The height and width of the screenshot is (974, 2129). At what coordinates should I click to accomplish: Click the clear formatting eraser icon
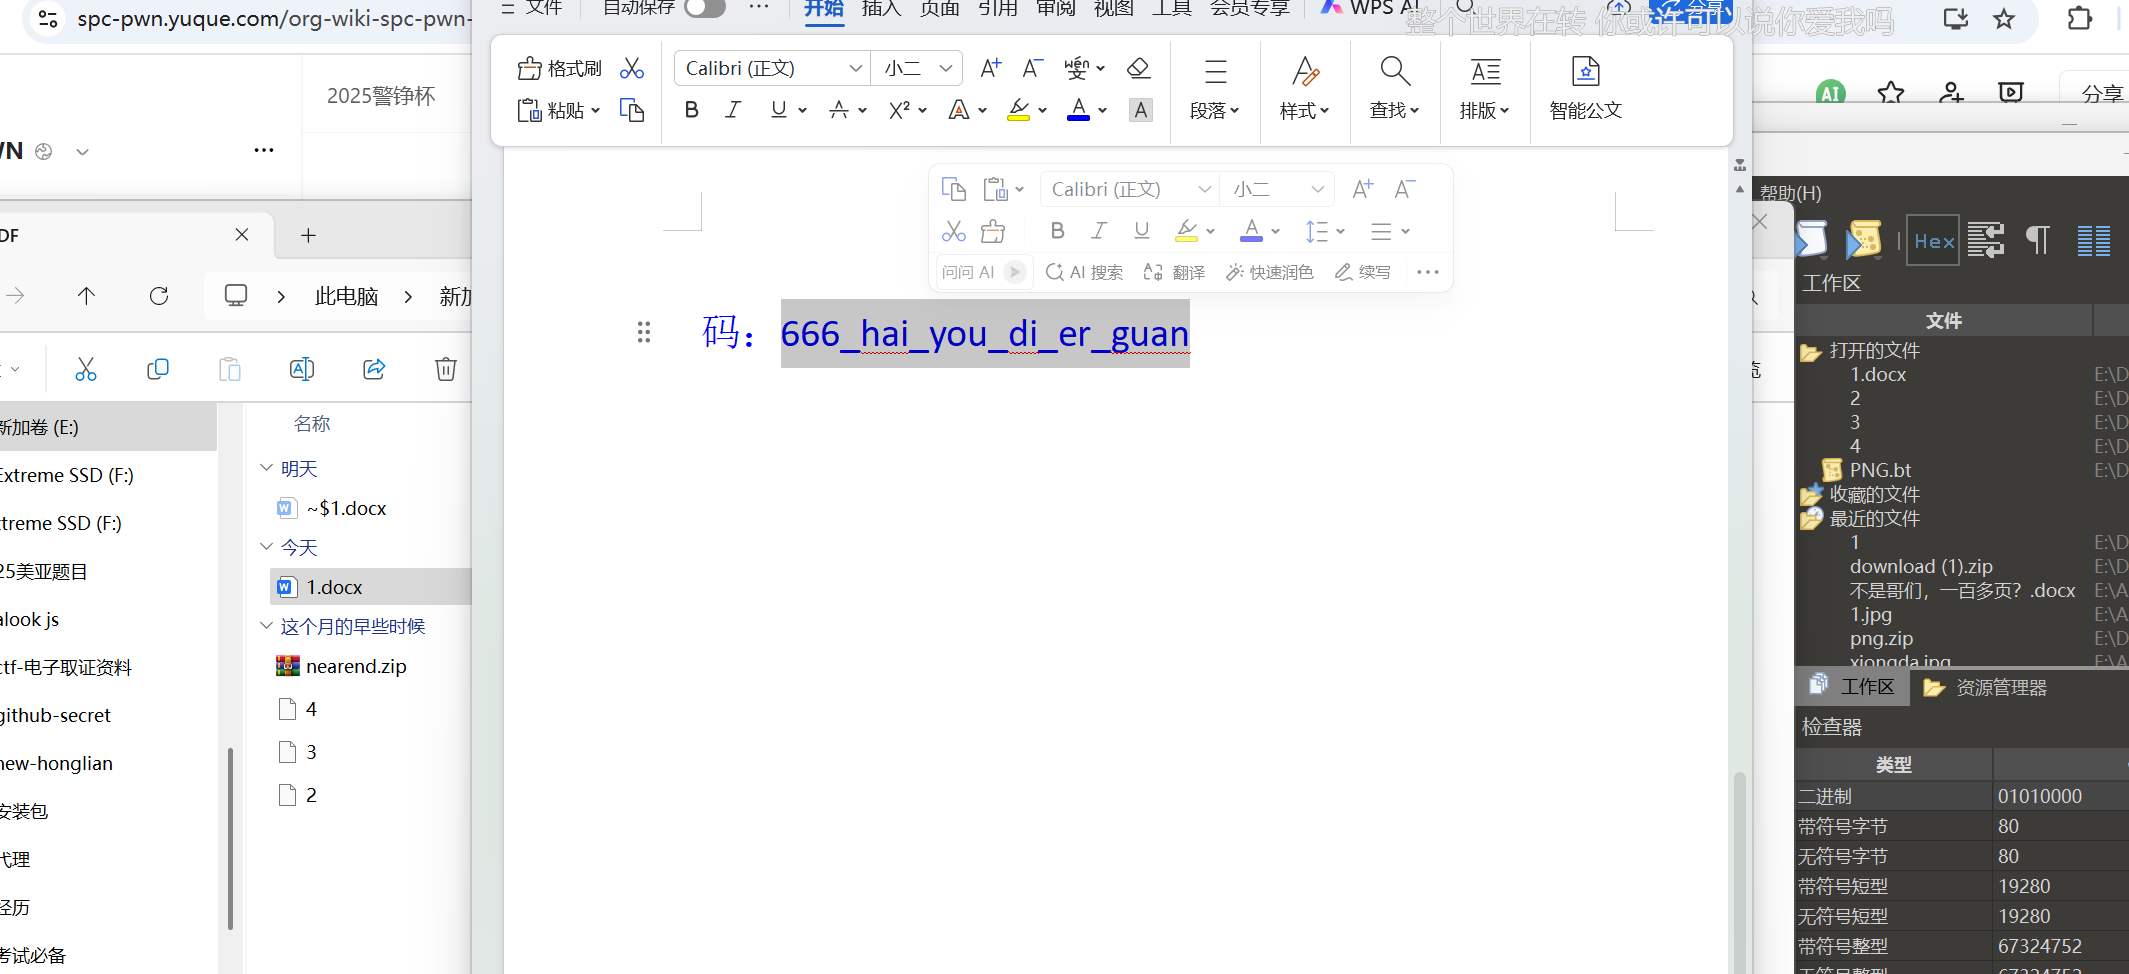point(1138,68)
